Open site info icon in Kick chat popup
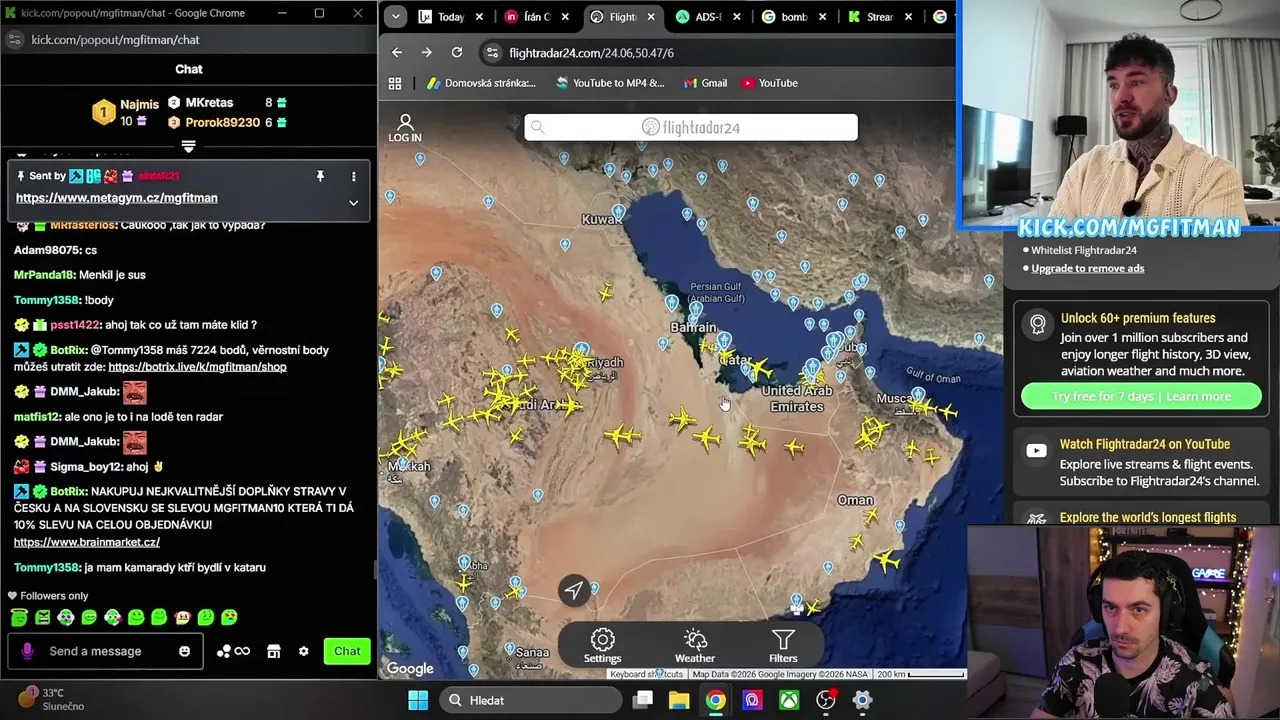The width and height of the screenshot is (1280, 720). [x=14, y=39]
